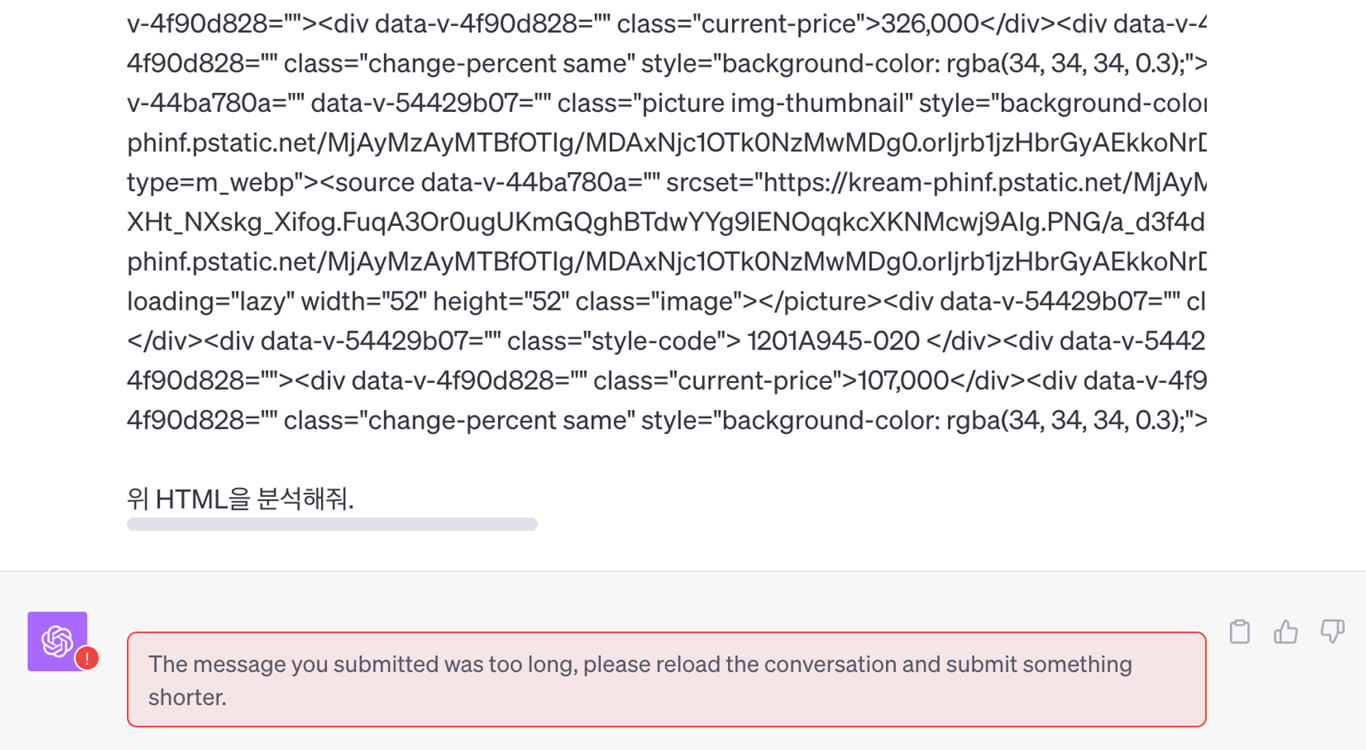Click the first 'change-percent same' code line

click(666, 64)
